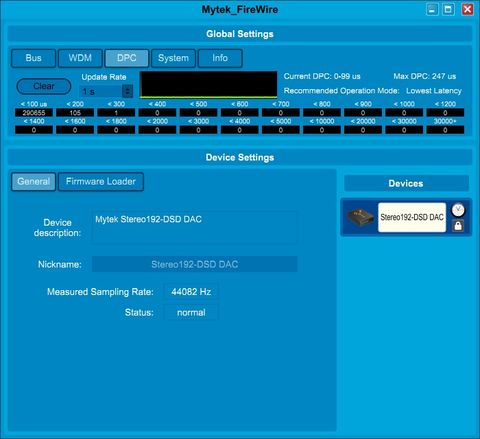
Task: Click the Update Rate value field
Action: pyautogui.click(x=101, y=91)
